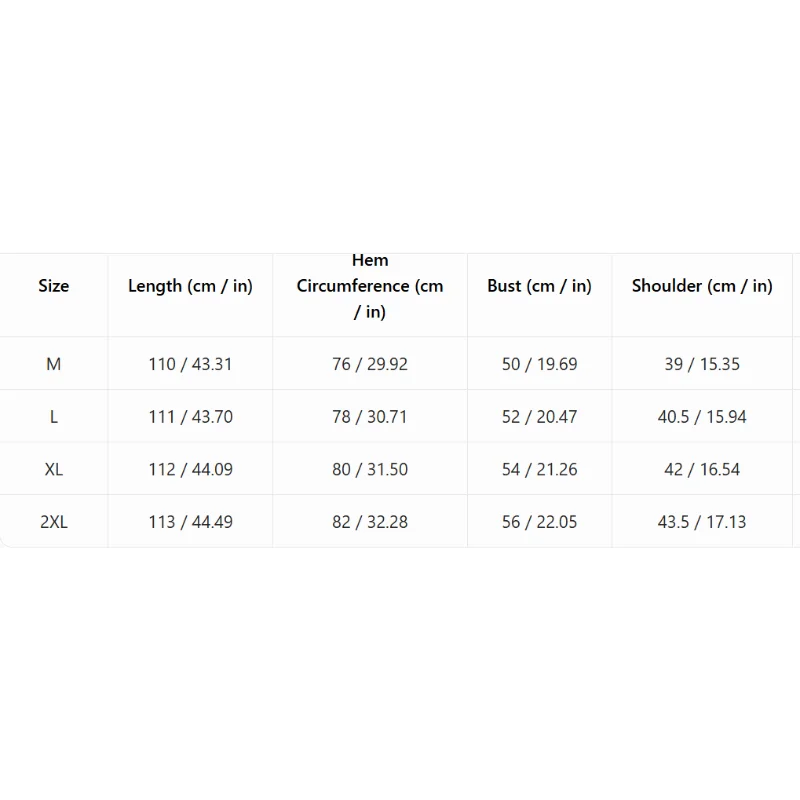Click the 2XL size row label
800x800 pixels.
(54, 522)
